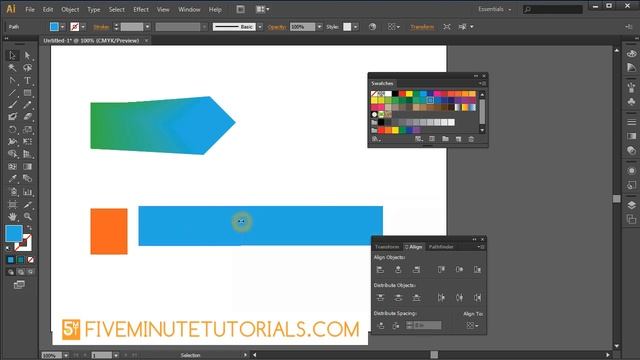
Task: Pick the Rectangle tool
Action: (27, 93)
